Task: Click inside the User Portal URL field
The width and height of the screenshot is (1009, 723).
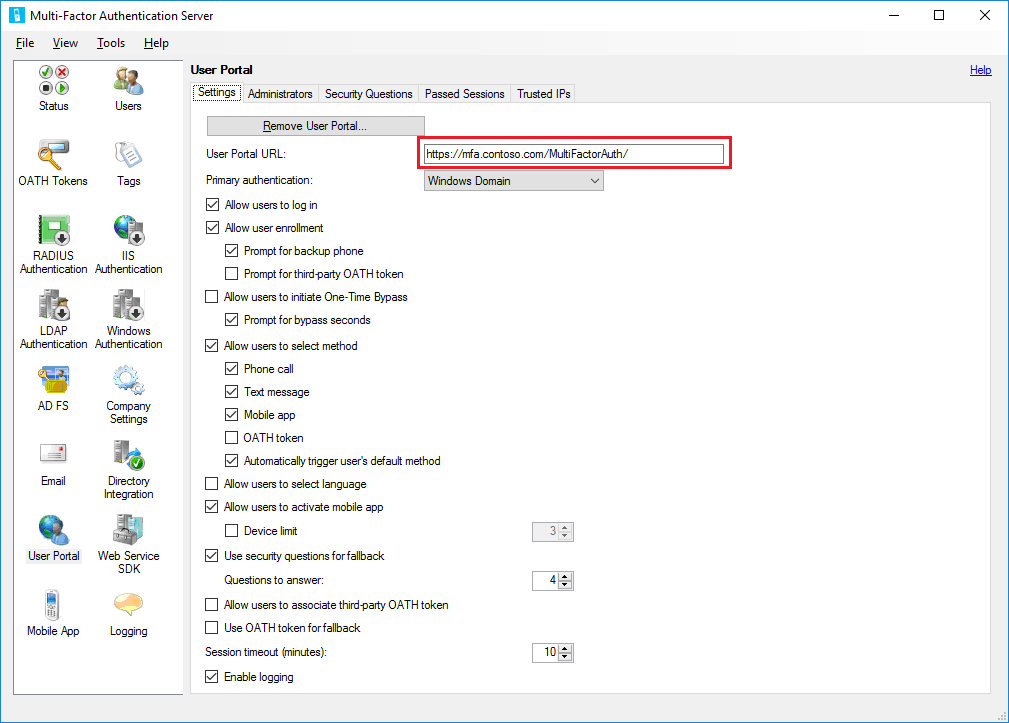Action: pos(574,153)
